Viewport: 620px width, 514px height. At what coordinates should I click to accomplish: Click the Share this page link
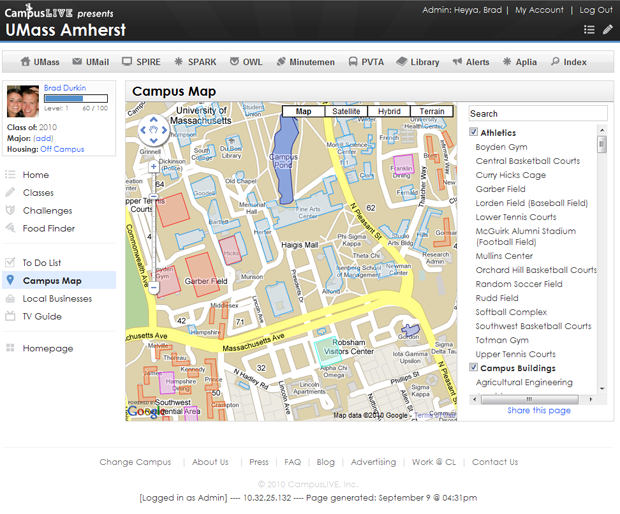pos(539,411)
